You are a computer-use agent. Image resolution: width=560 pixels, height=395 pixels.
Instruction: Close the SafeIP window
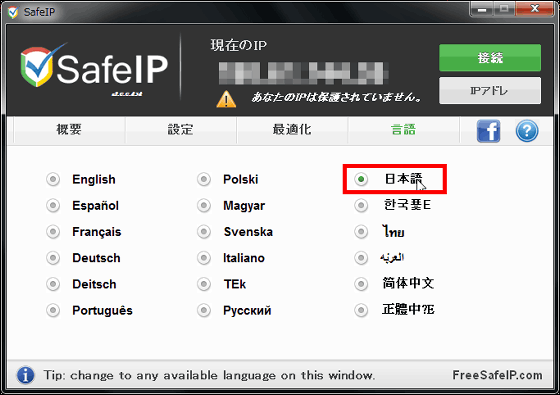click(x=534, y=9)
